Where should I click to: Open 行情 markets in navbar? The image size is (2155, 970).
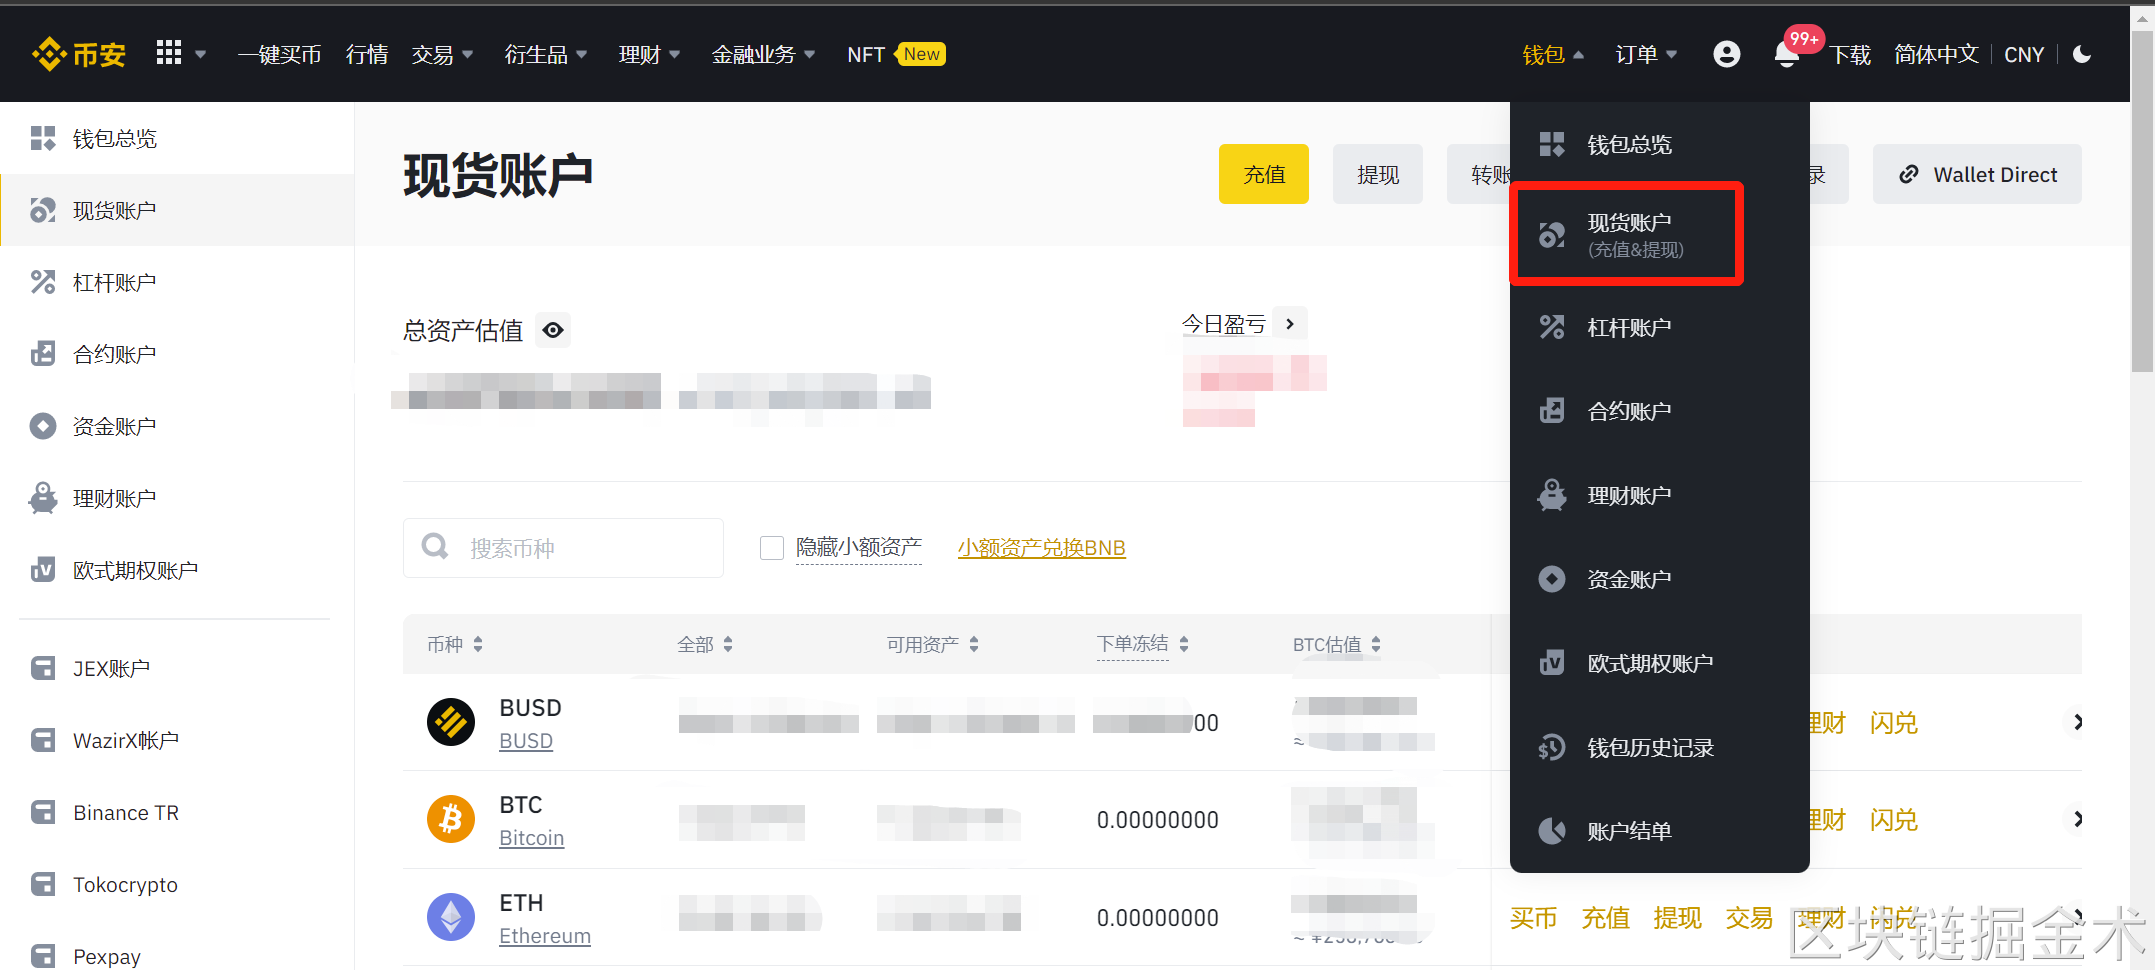tap(367, 54)
